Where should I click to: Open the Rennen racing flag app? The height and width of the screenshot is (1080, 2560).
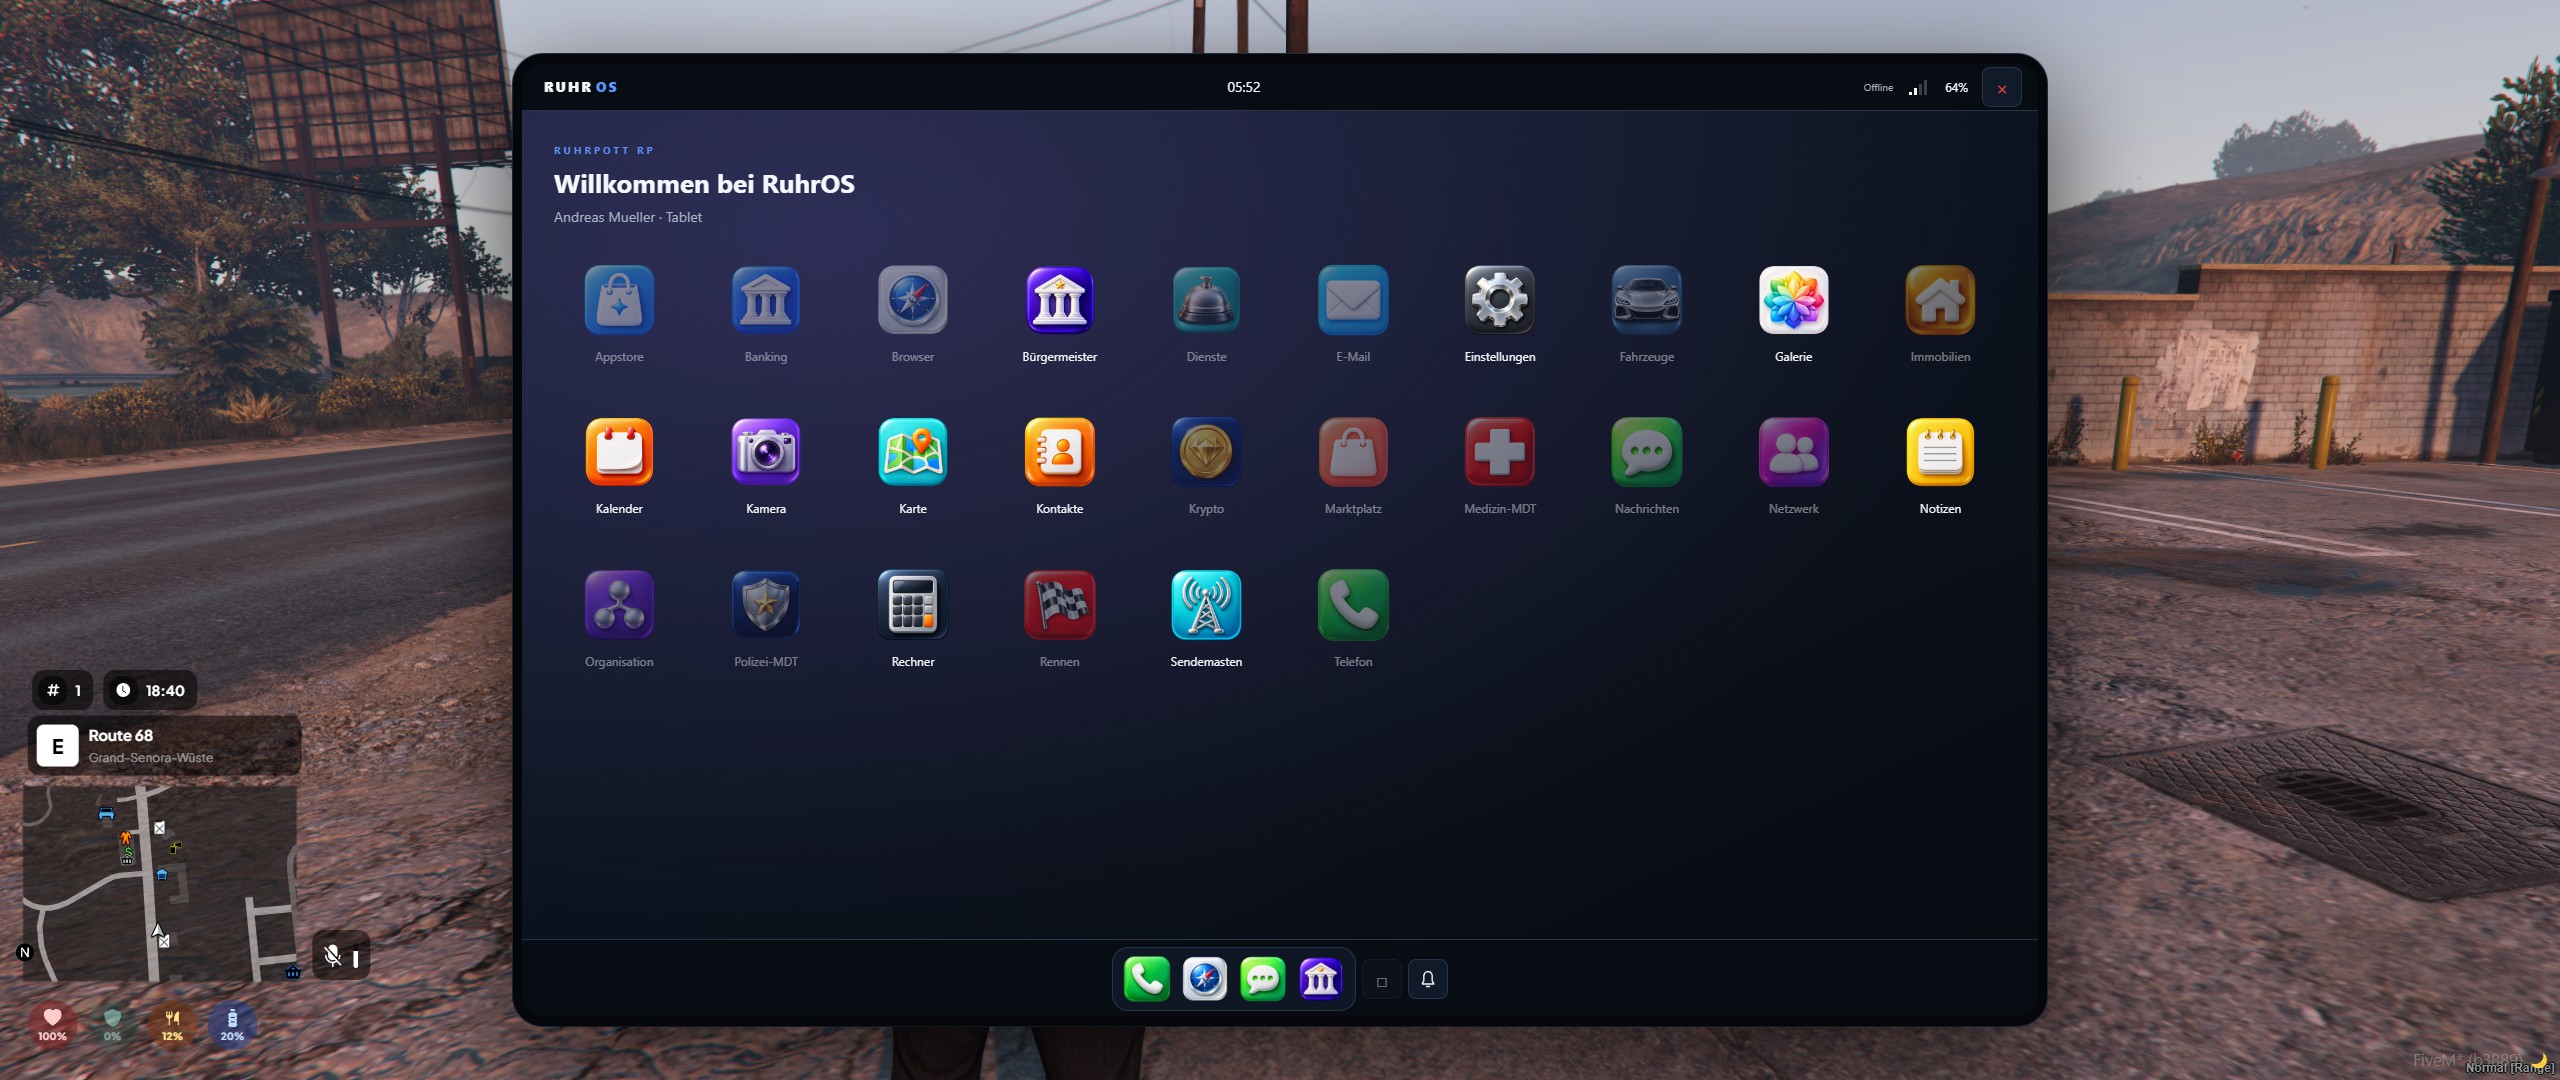coord(1060,605)
